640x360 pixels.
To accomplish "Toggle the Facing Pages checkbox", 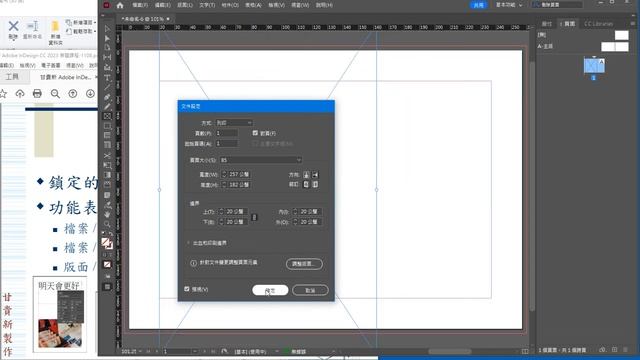I will click(255, 133).
